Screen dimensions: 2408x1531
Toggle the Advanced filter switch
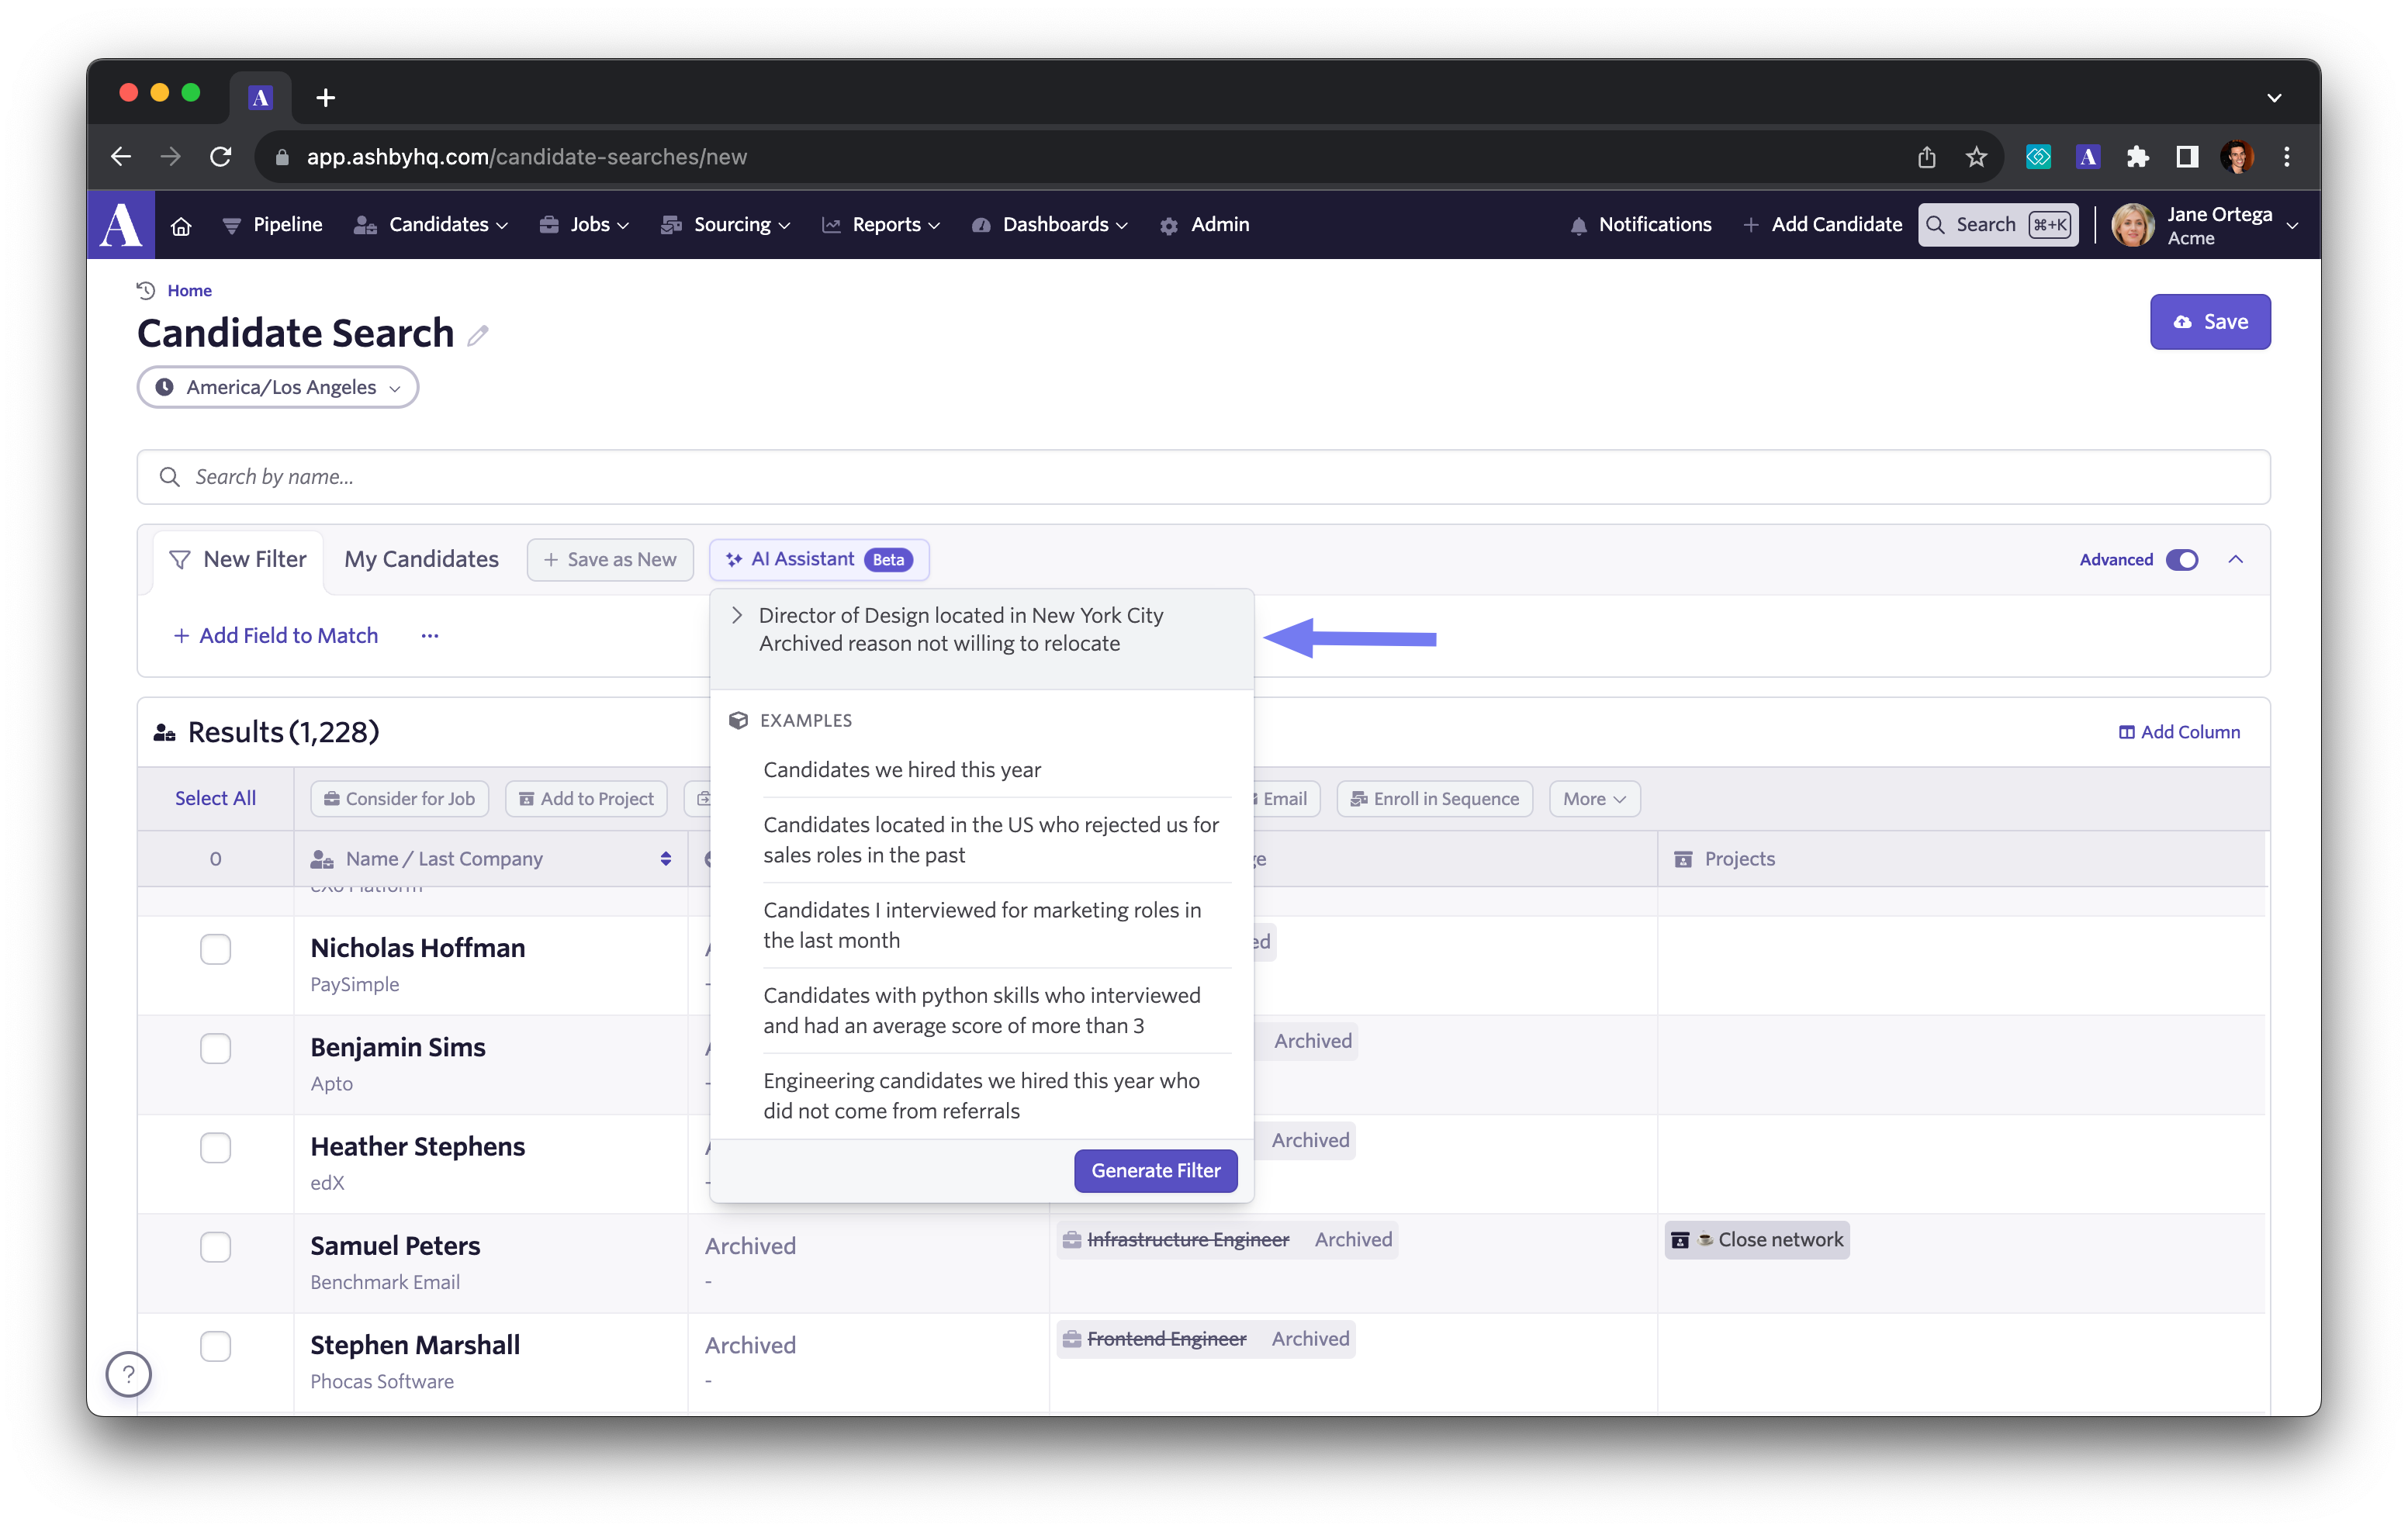(x=2182, y=560)
